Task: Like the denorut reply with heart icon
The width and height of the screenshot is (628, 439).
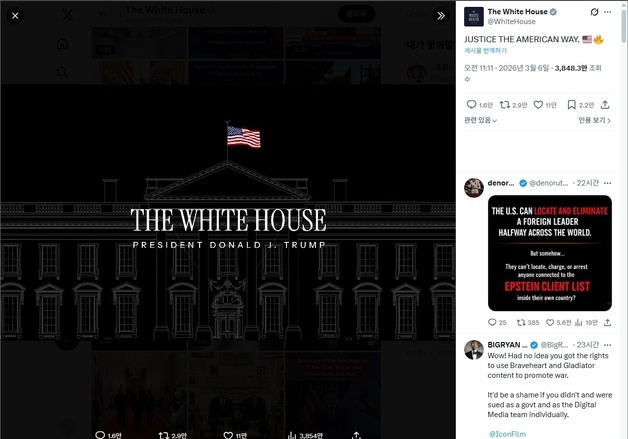Action: click(550, 322)
